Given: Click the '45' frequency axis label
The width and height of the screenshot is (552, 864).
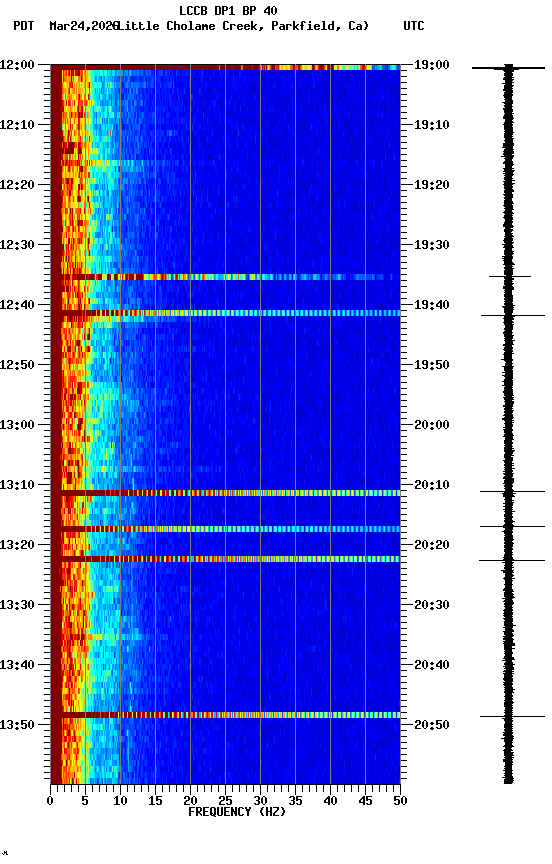Looking at the screenshot, I should click(x=365, y=801).
